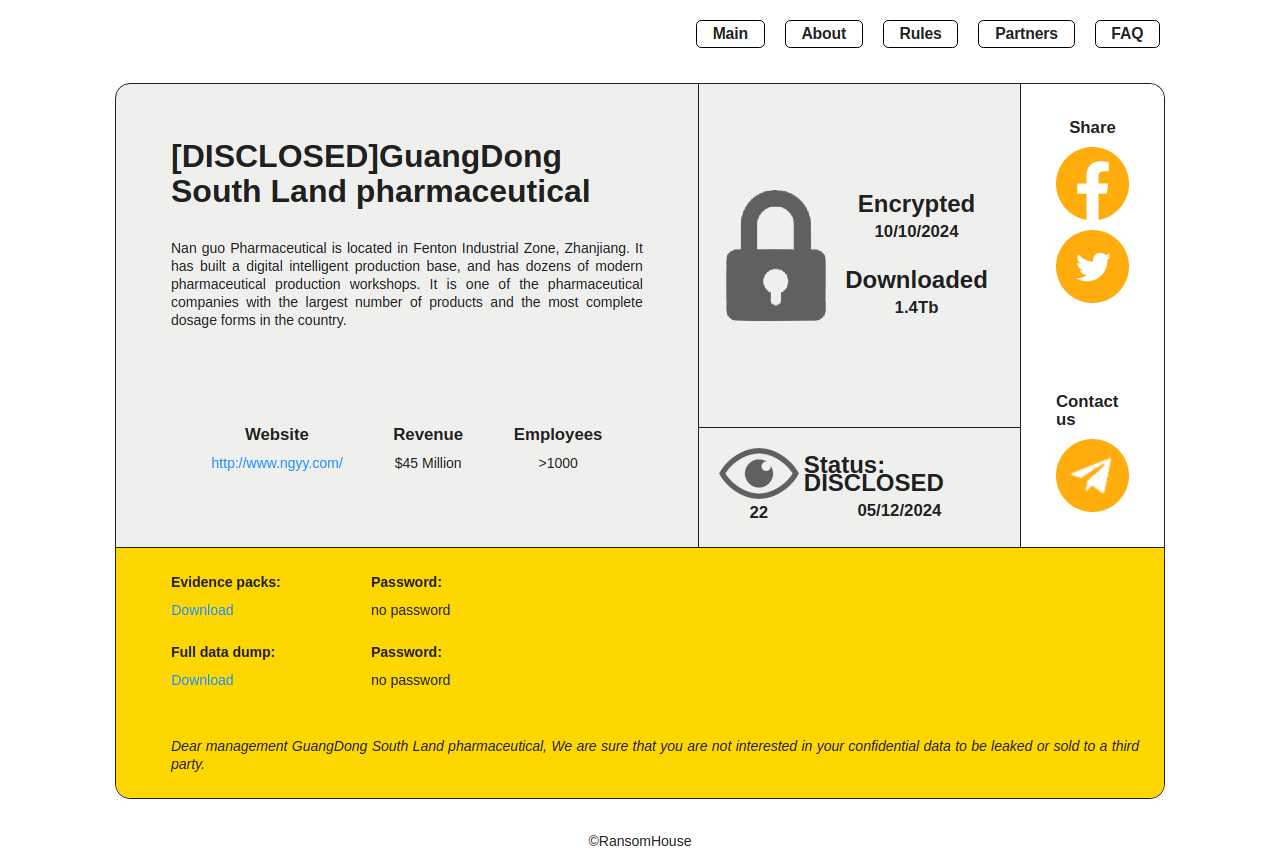Open the Main navigation item

click(x=730, y=34)
